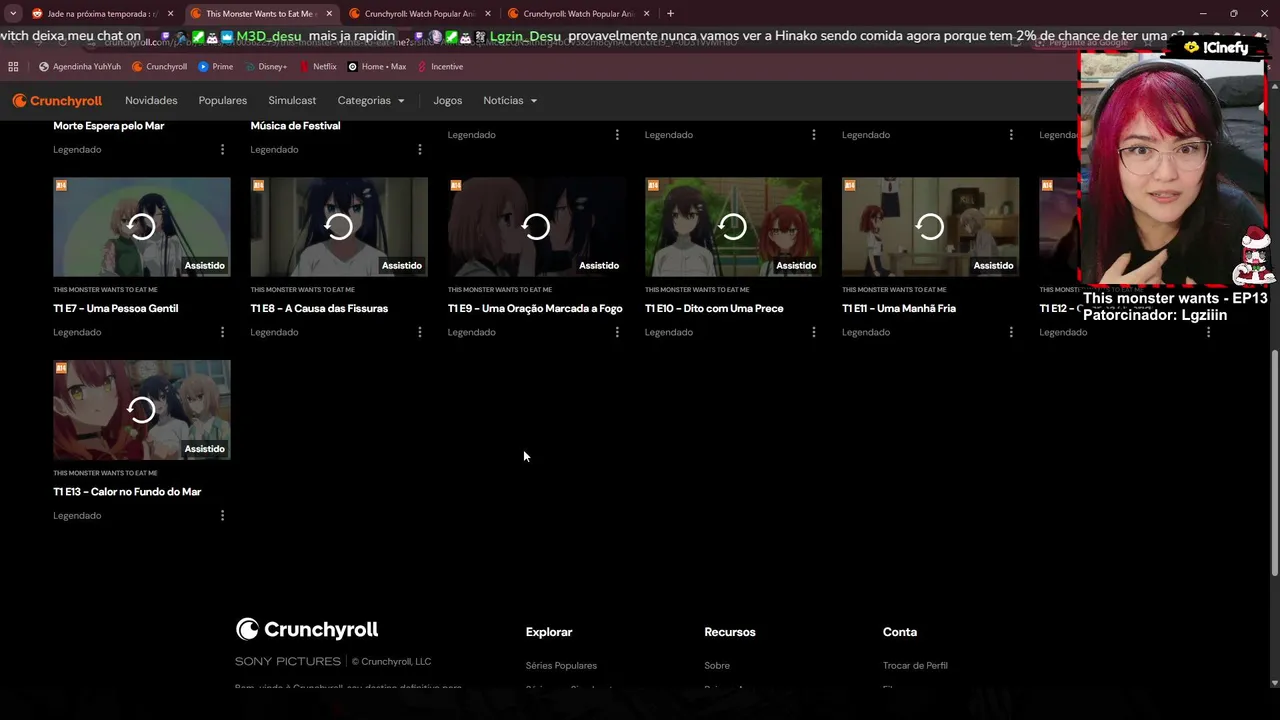
Task: Replay episode E8 via its circular arrow
Action: point(339,227)
